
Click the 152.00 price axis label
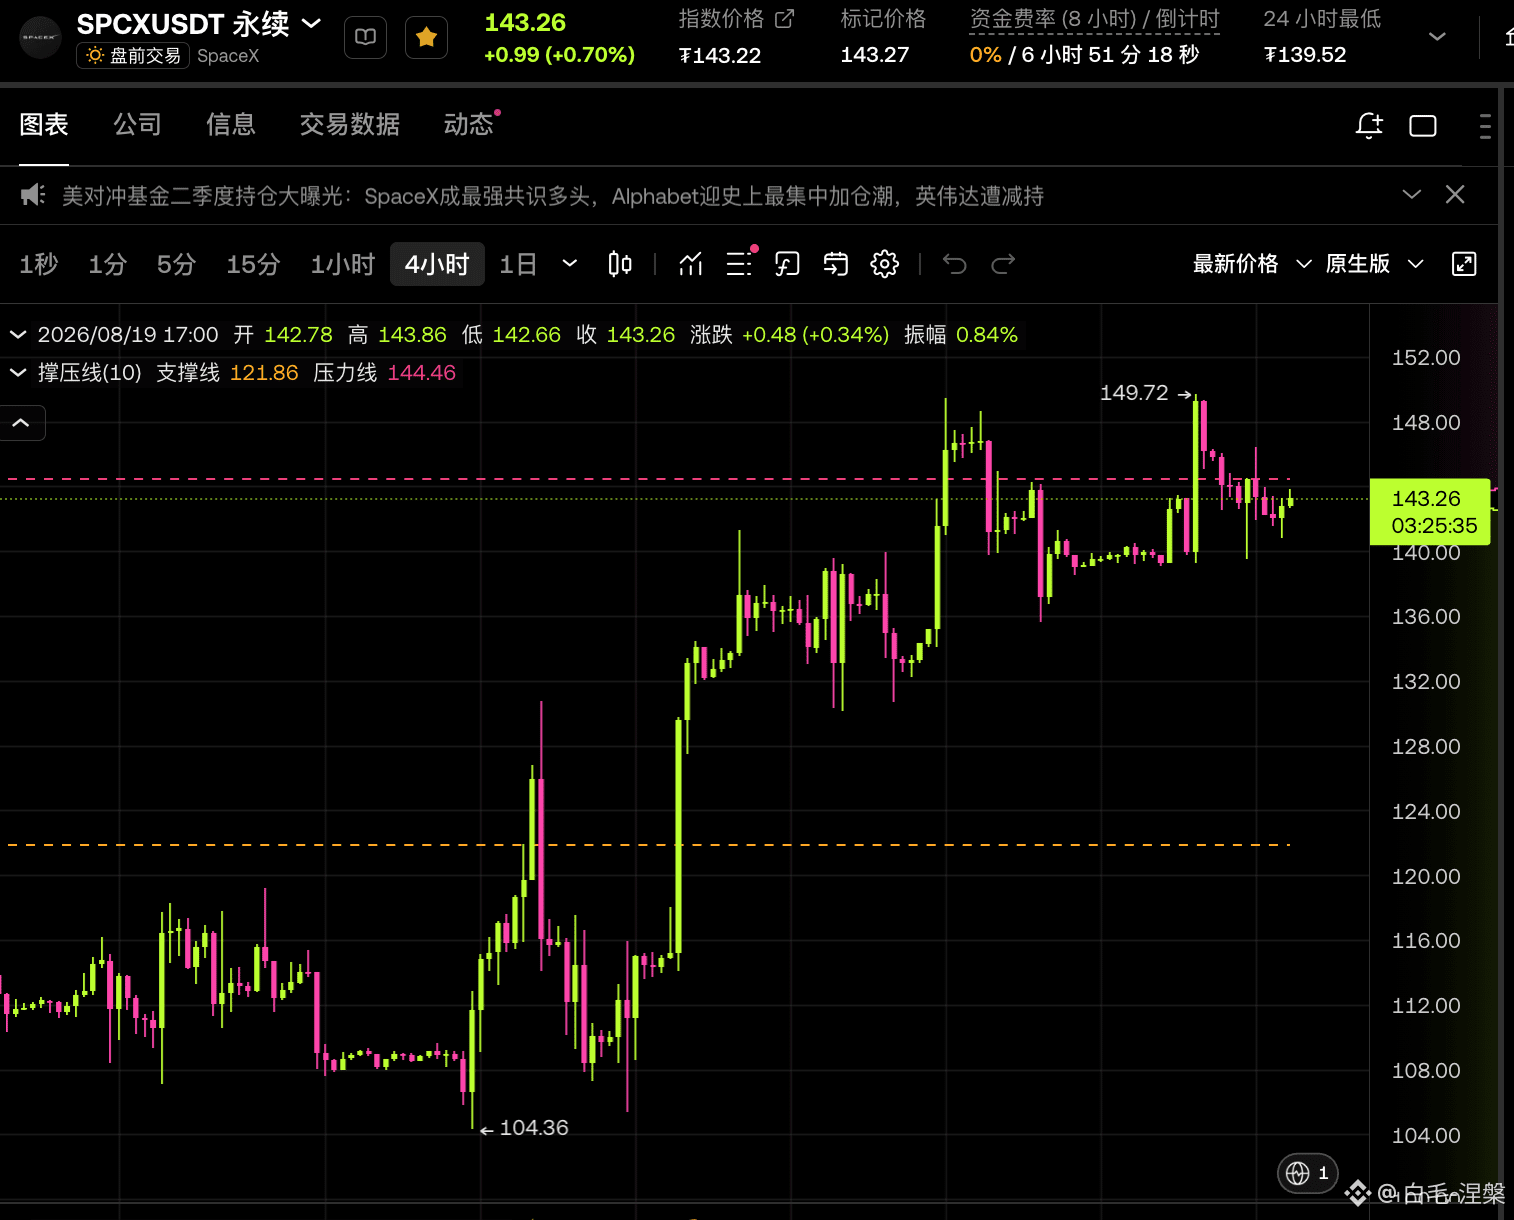tap(1426, 358)
